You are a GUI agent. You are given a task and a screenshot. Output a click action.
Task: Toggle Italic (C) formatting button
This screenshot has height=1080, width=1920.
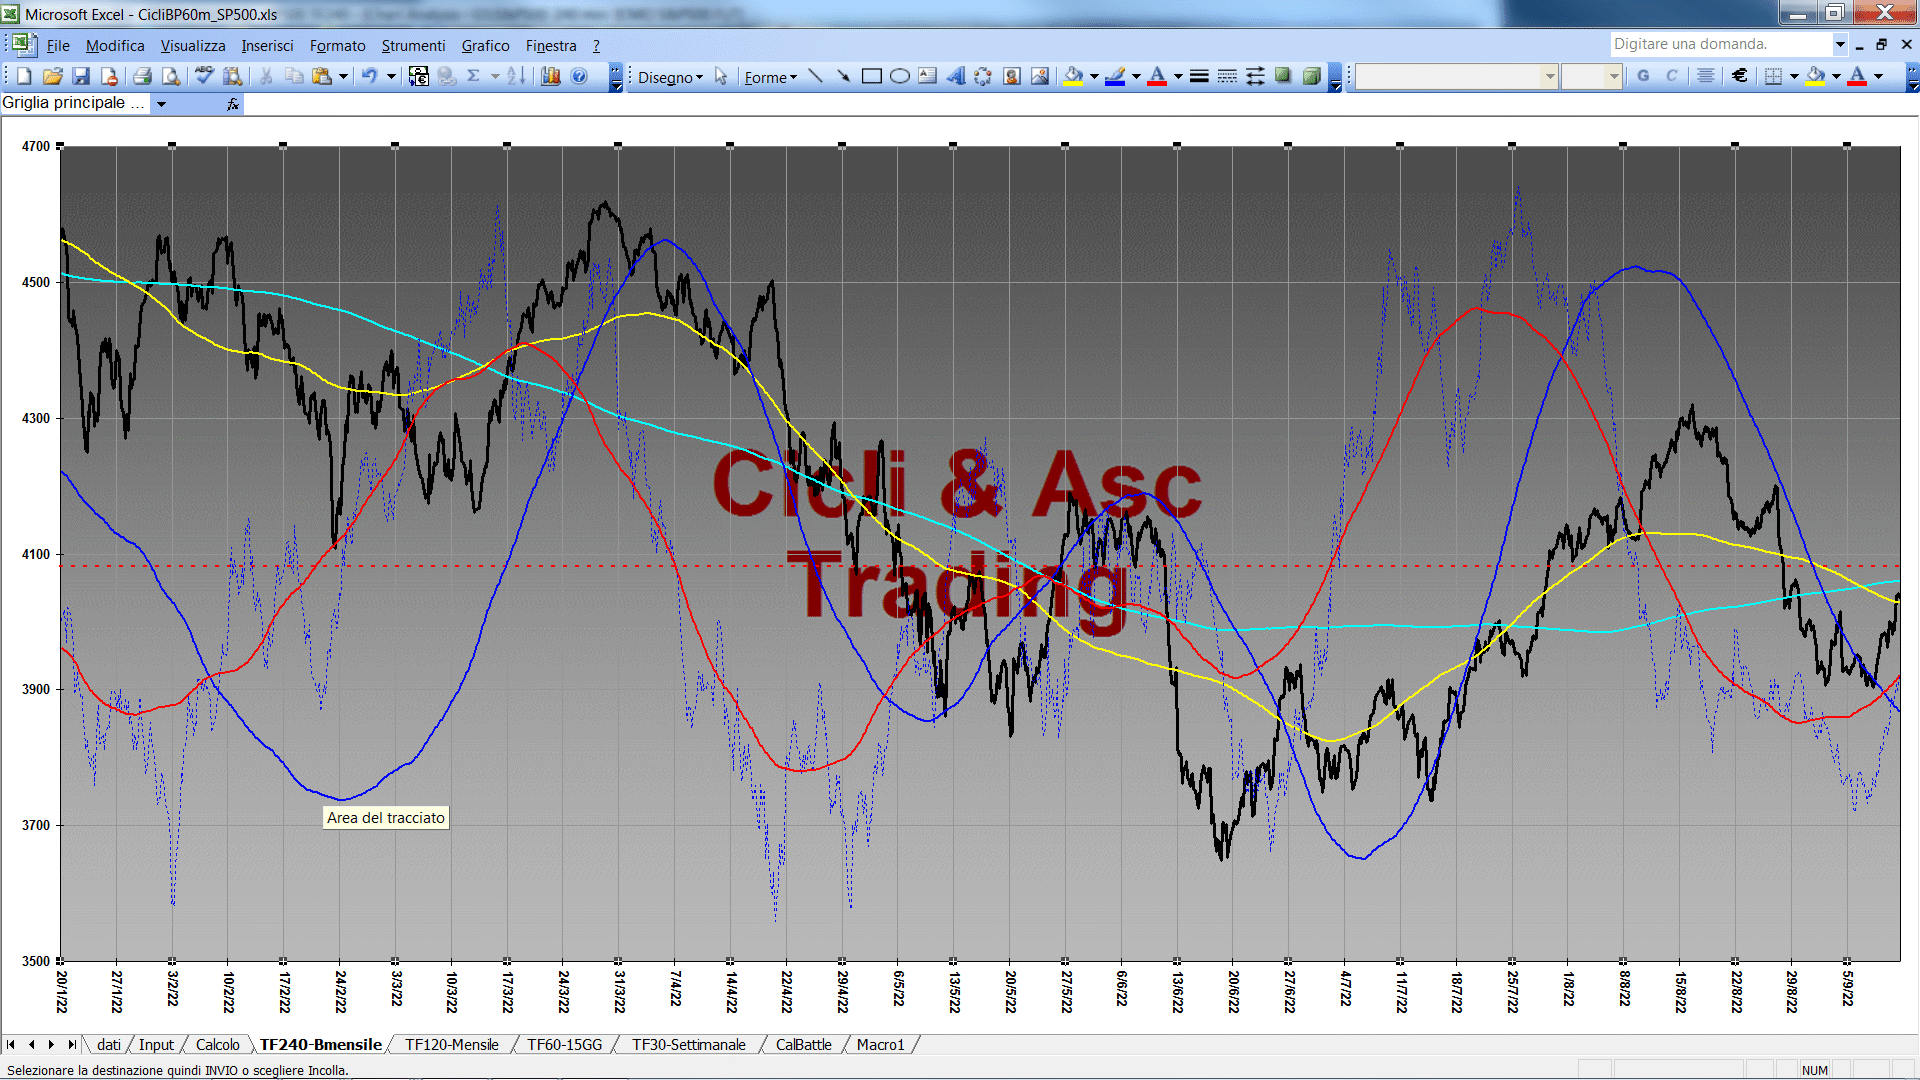[1671, 76]
